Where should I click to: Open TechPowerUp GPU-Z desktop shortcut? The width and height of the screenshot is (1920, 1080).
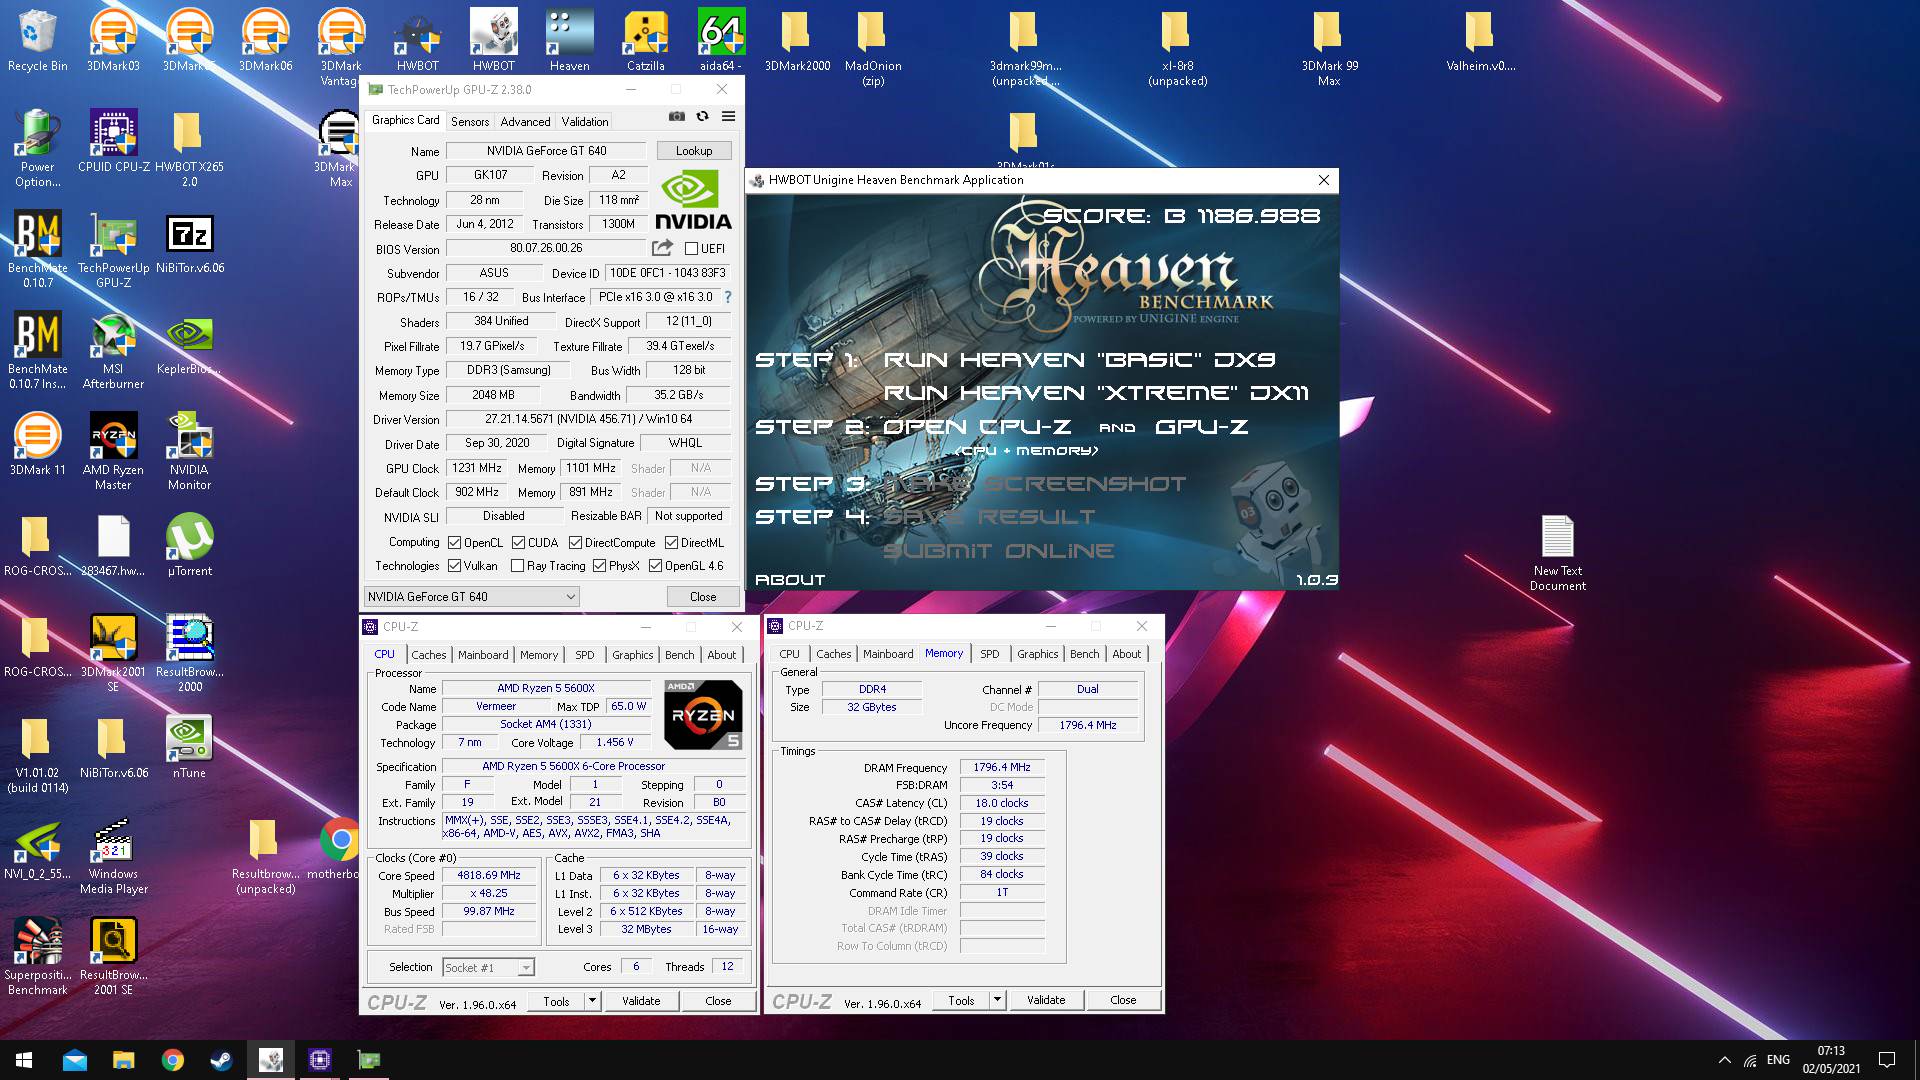[x=114, y=250]
